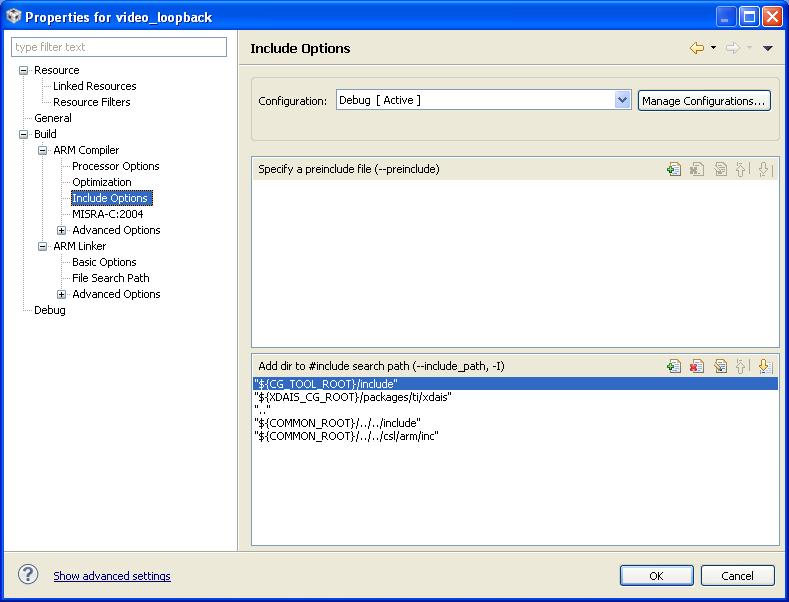Edit the selected include path entry
Viewport: 789px width, 602px height.
[x=720, y=367]
